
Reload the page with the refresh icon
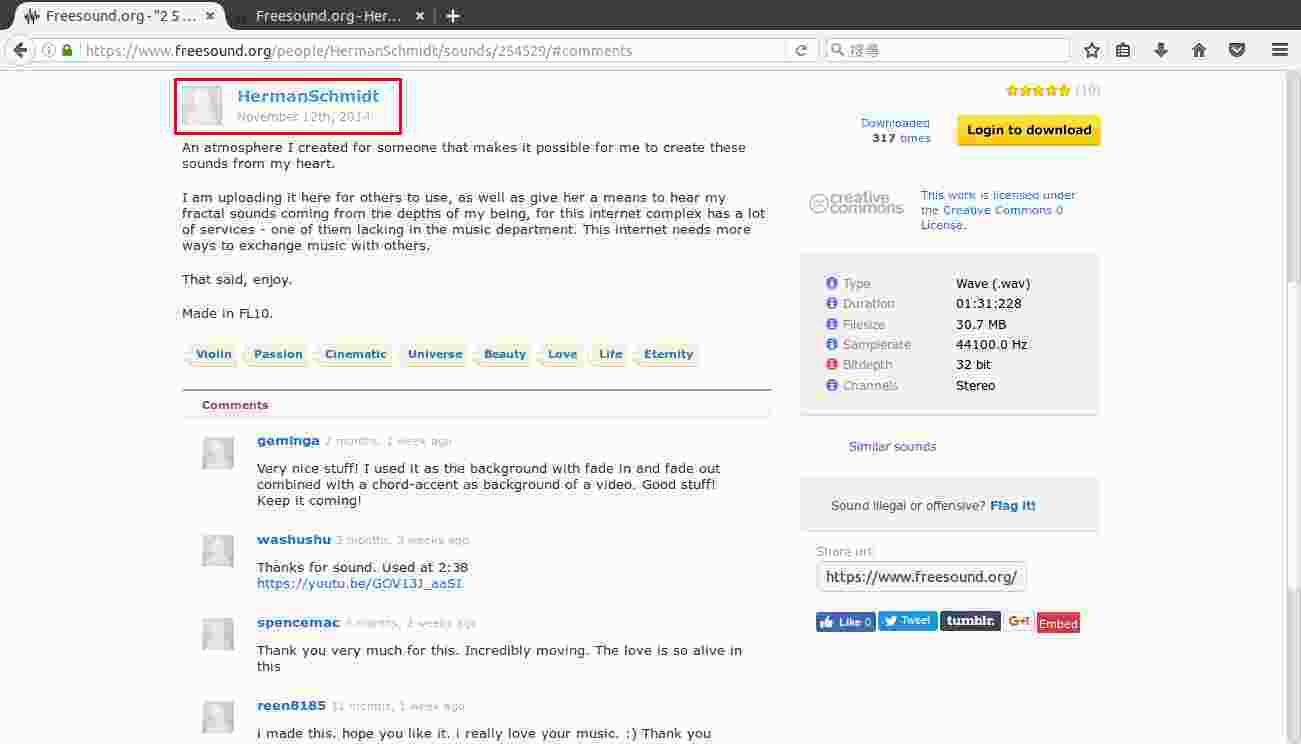coord(800,50)
